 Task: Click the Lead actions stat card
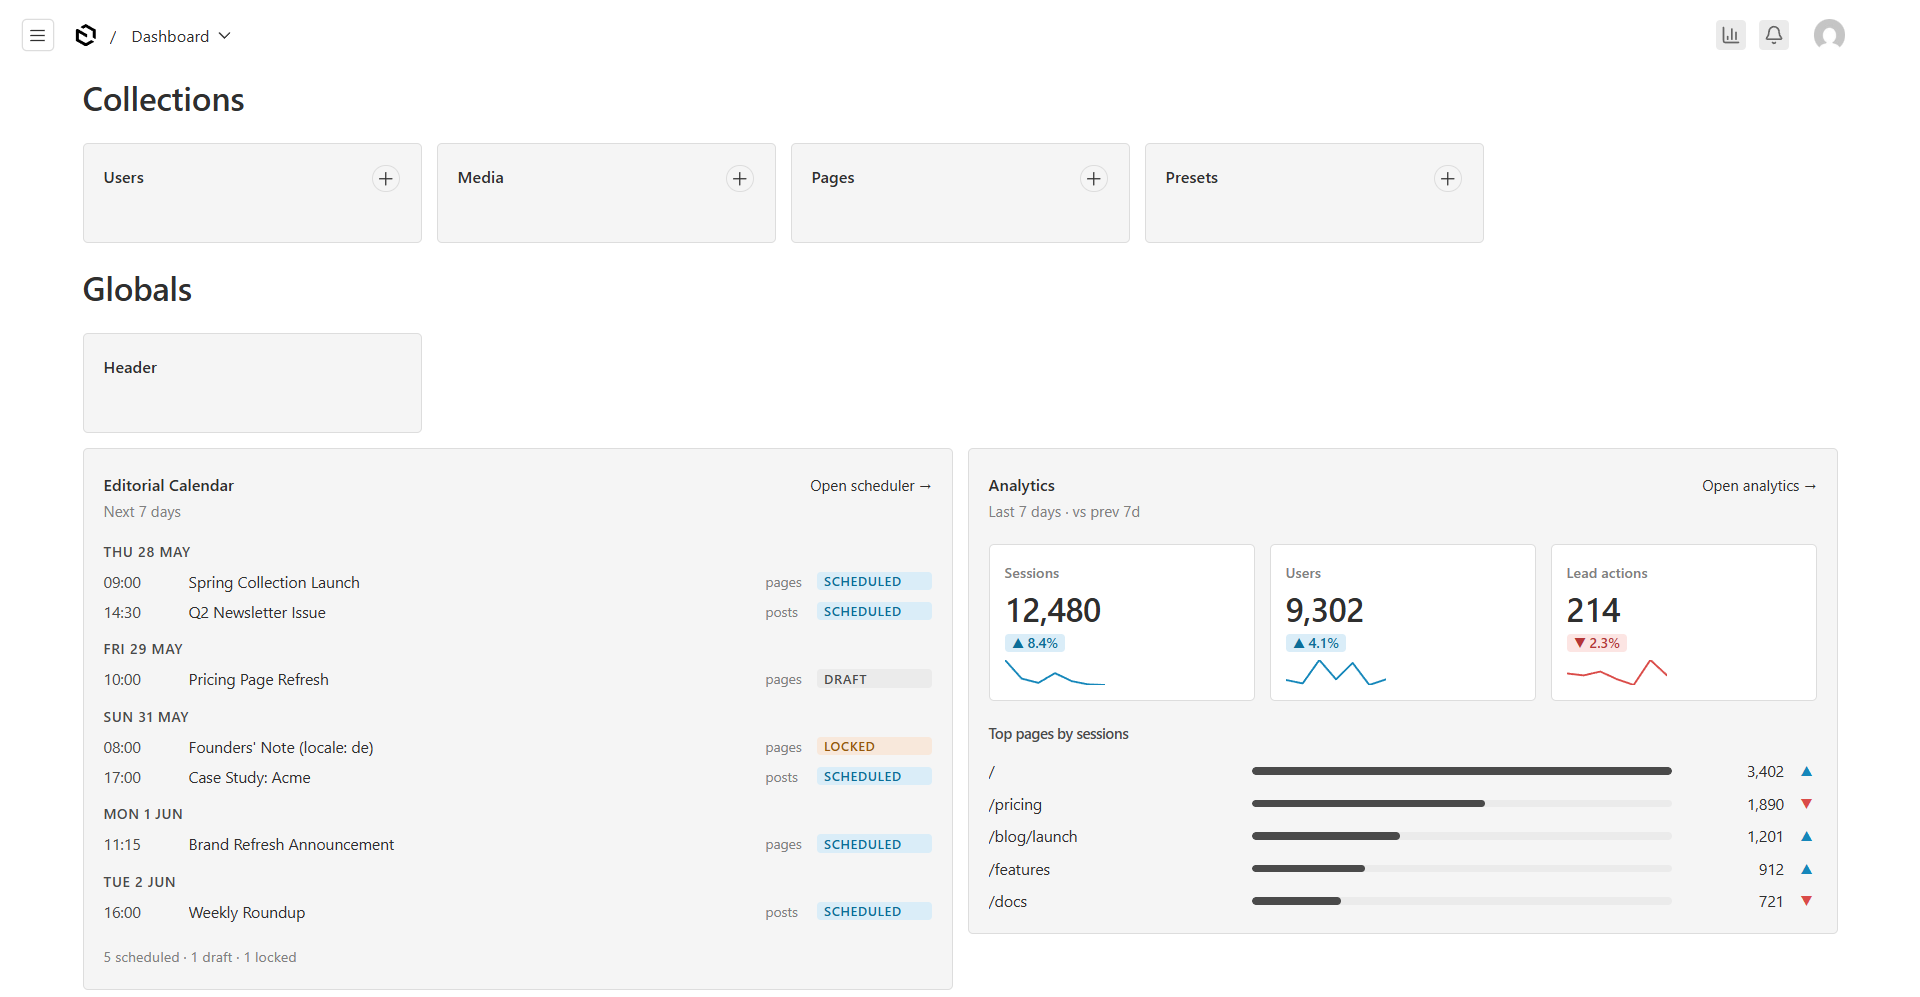coord(1683,622)
